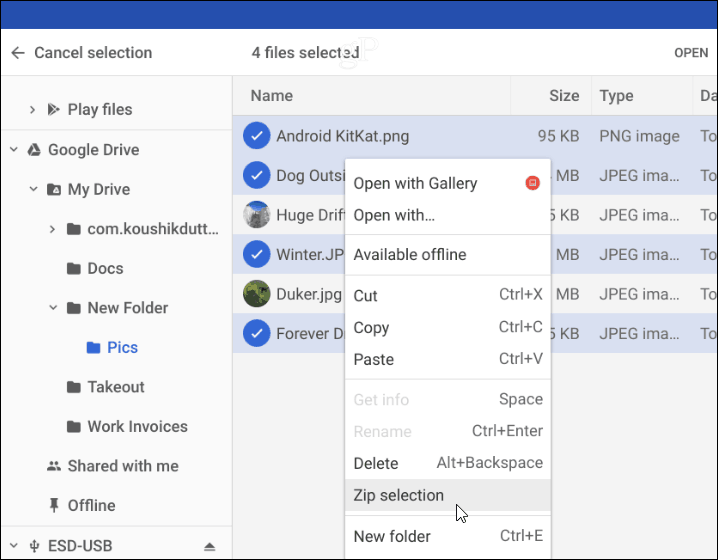Open the Pics folder in sidebar
Screen dimensions: 718x560
[x=122, y=348]
